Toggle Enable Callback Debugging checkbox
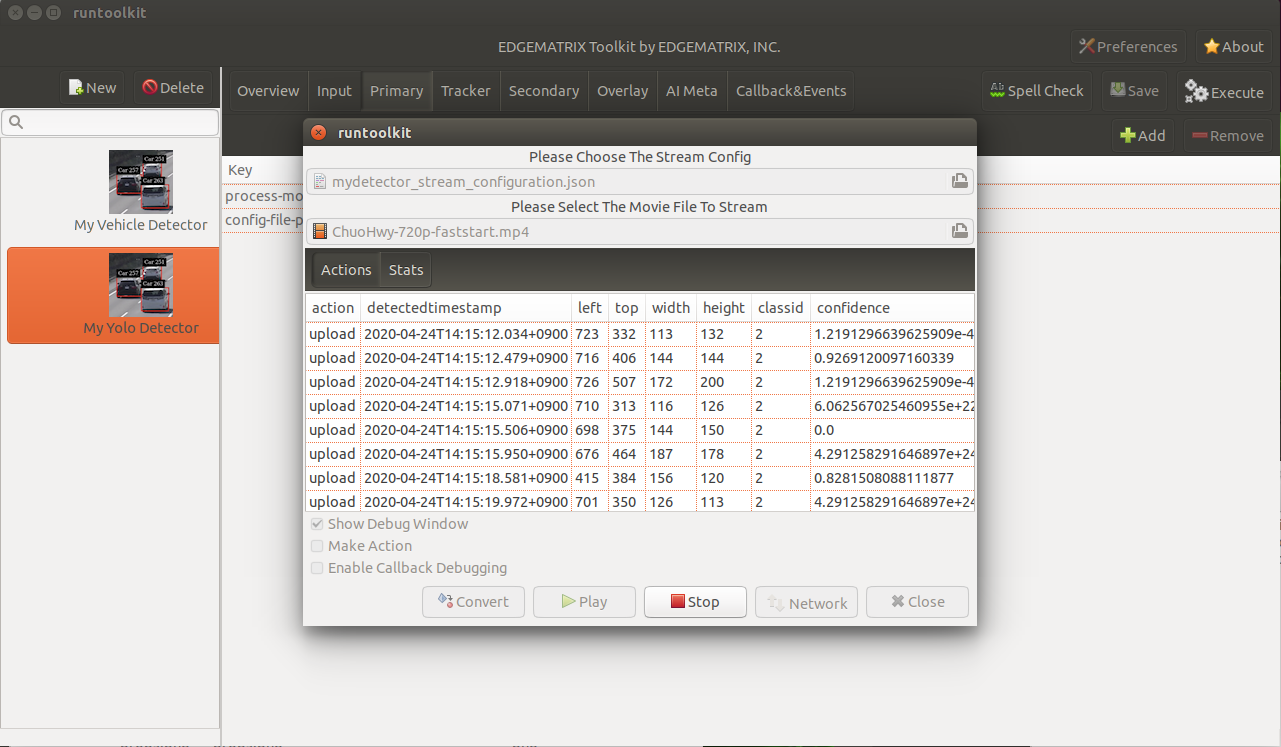This screenshot has width=1281, height=747. (317, 568)
